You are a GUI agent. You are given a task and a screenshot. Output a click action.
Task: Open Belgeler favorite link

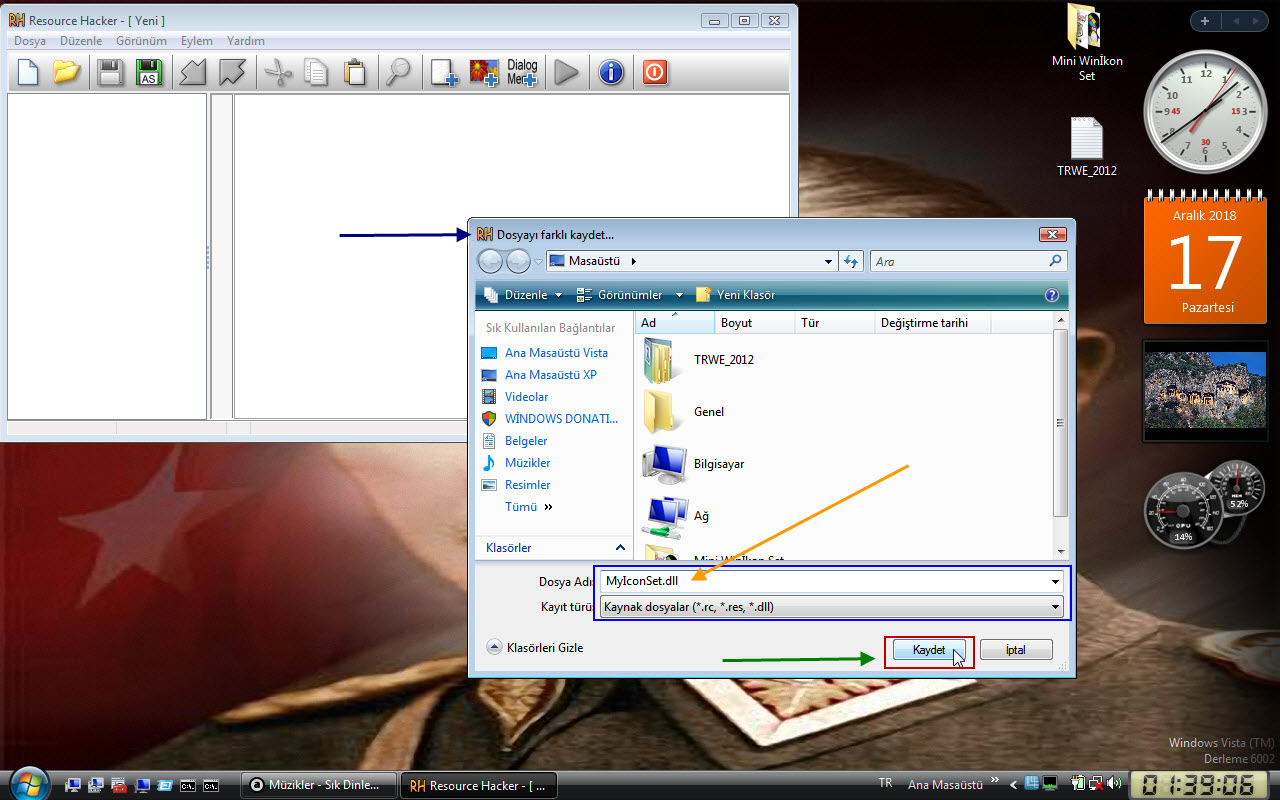point(526,441)
